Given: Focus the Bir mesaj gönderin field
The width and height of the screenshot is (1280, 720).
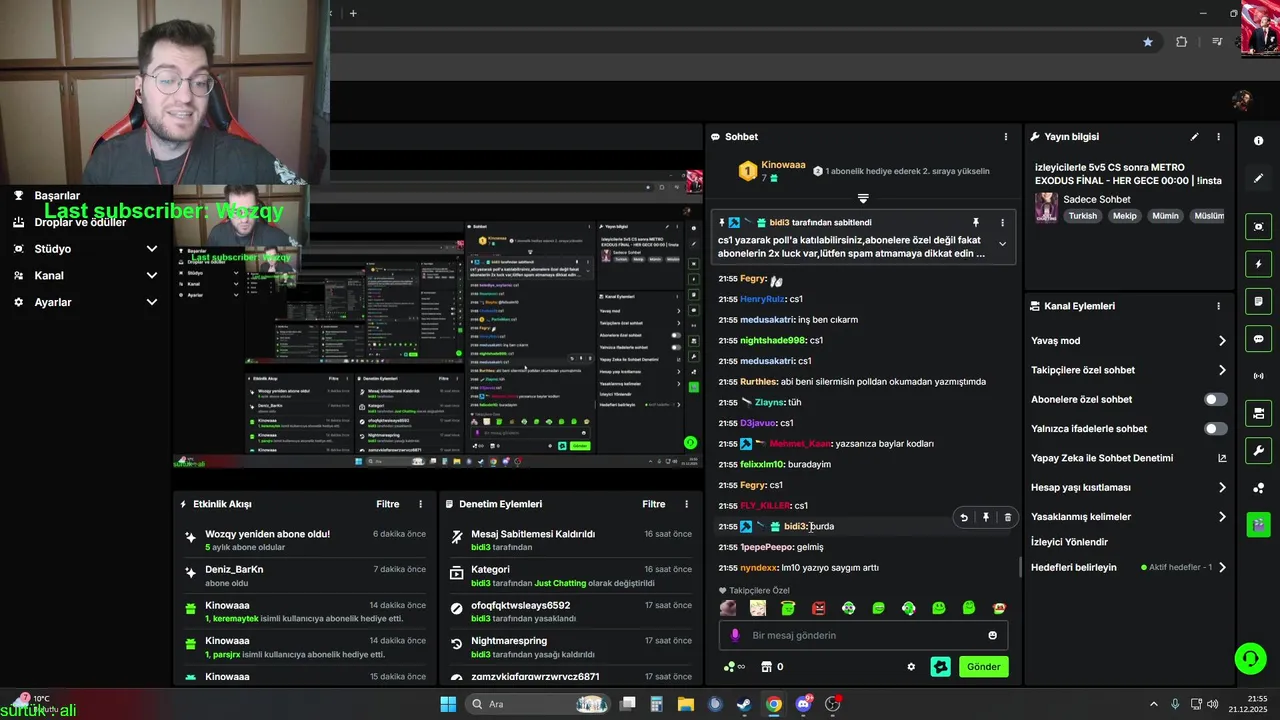Looking at the screenshot, I should pyautogui.click(x=864, y=635).
